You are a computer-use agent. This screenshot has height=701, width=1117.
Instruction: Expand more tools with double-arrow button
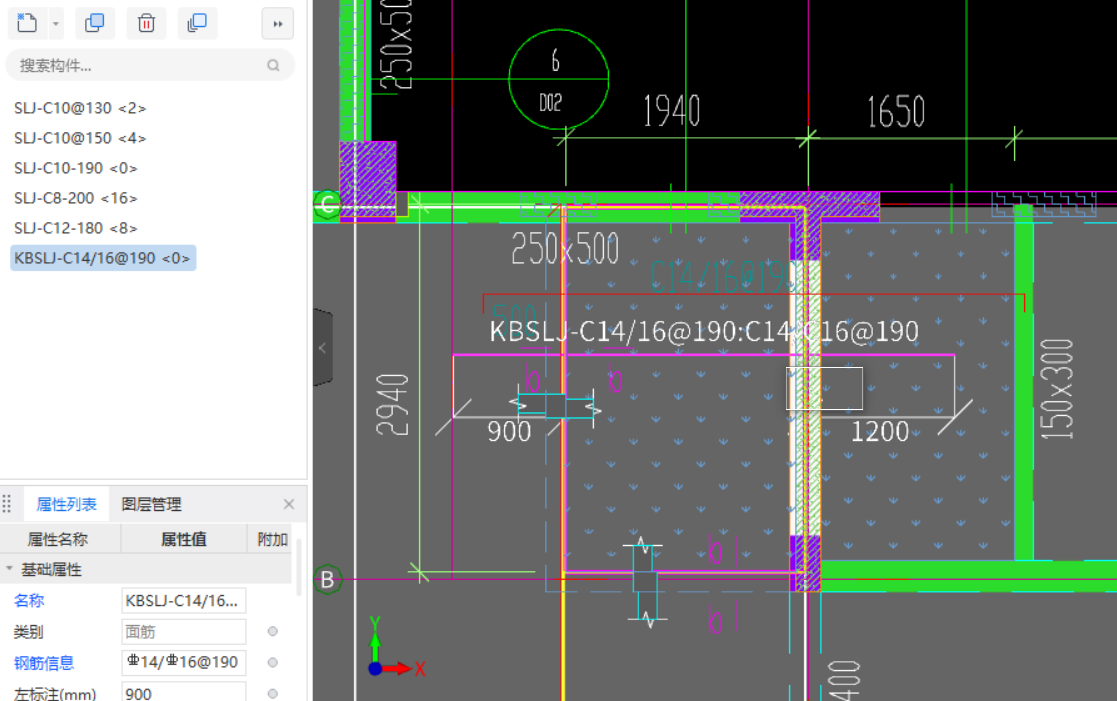coord(277,23)
